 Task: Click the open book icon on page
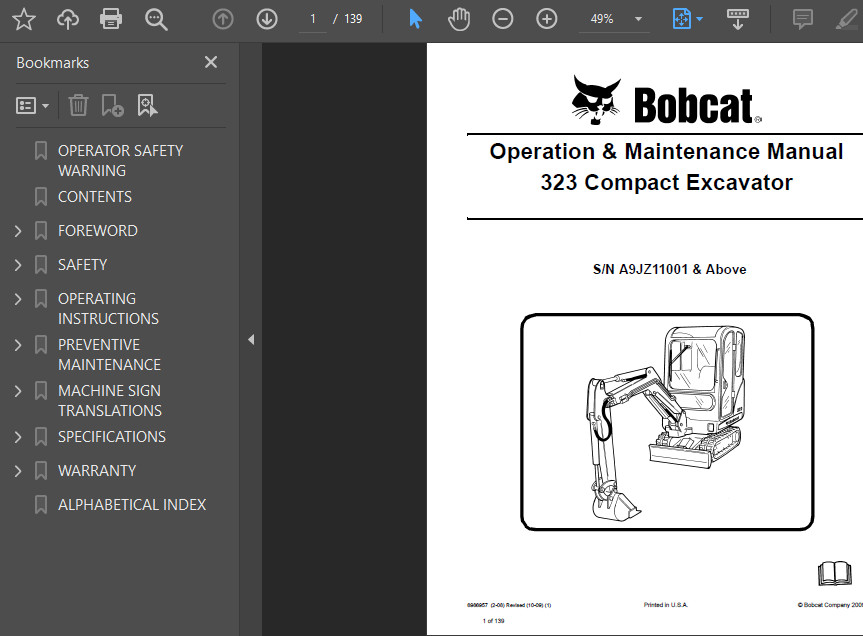coord(835,574)
